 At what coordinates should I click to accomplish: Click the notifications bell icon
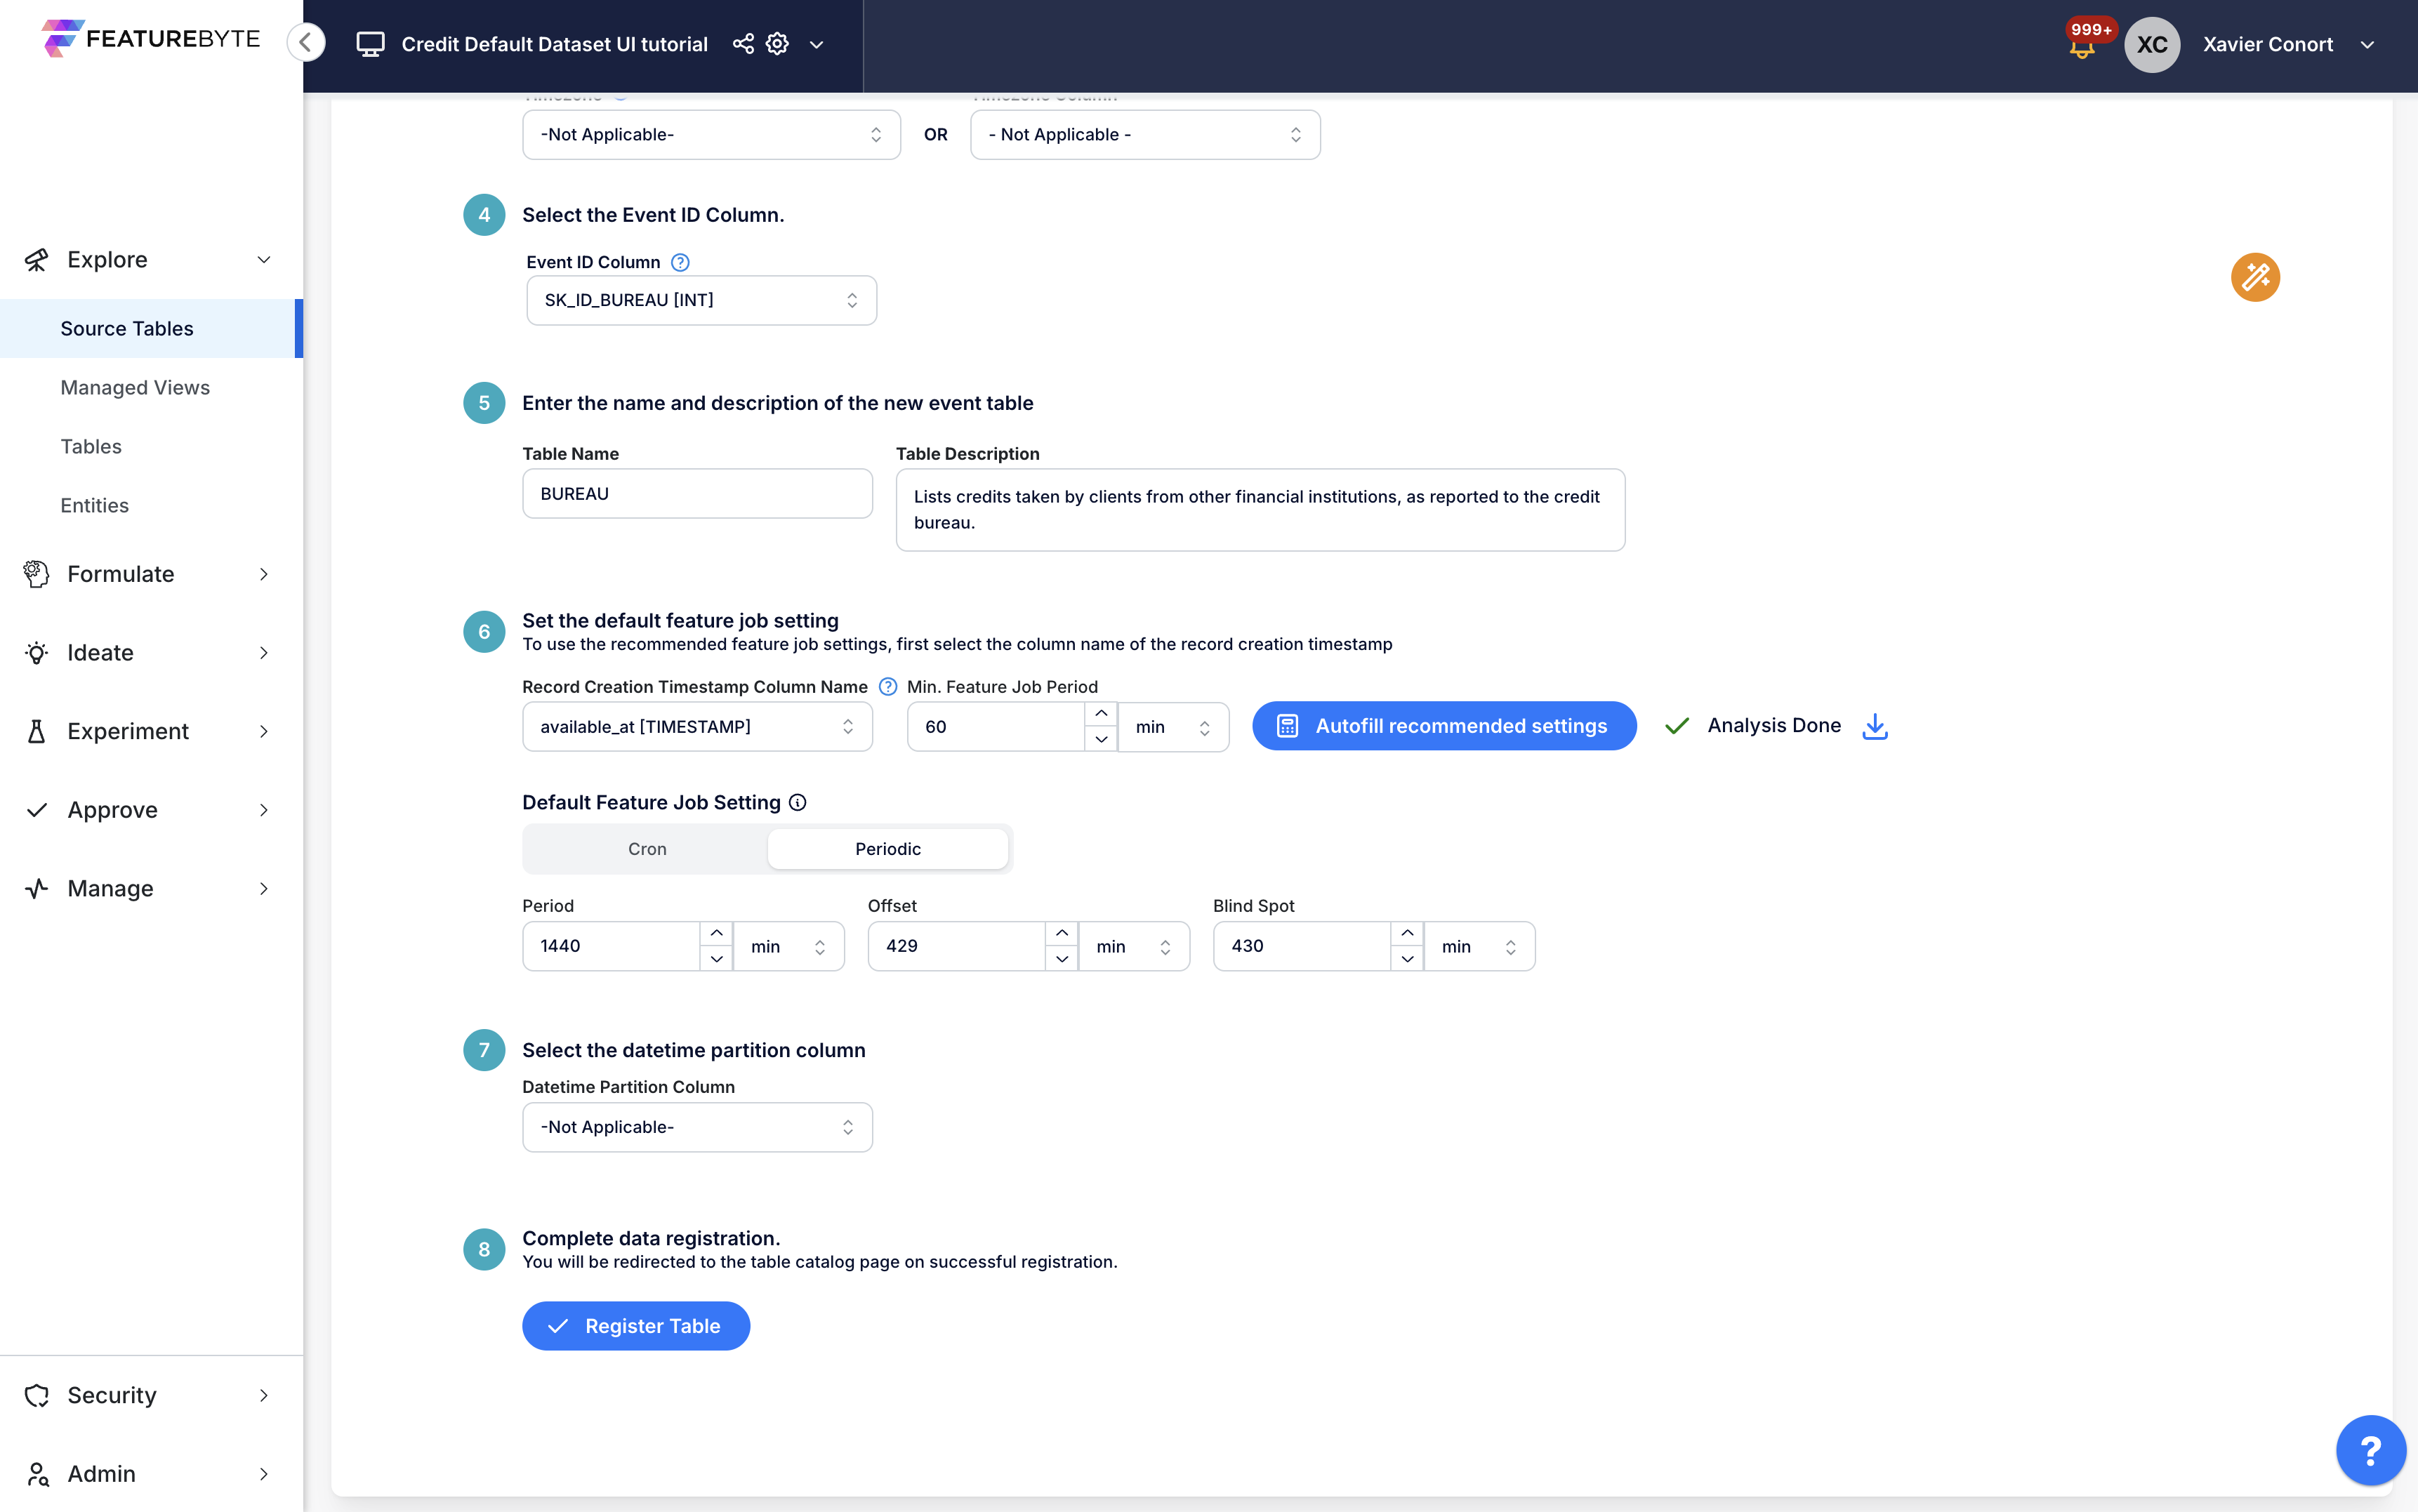pos(2082,49)
